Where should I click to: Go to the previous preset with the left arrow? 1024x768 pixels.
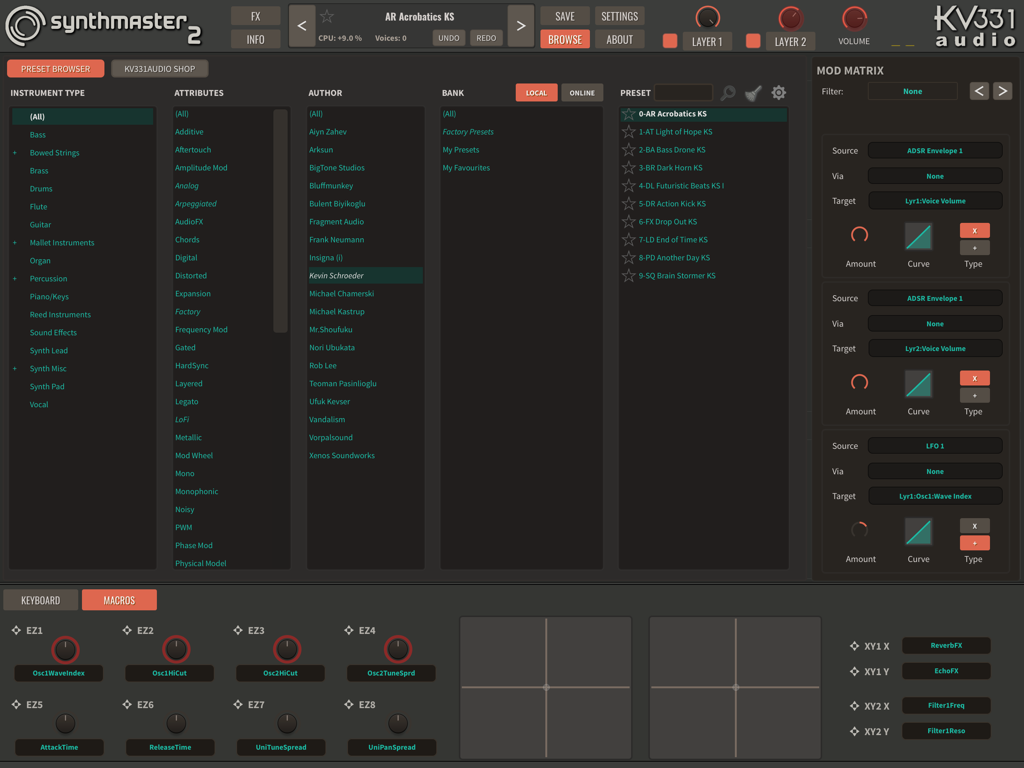[300, 25]
